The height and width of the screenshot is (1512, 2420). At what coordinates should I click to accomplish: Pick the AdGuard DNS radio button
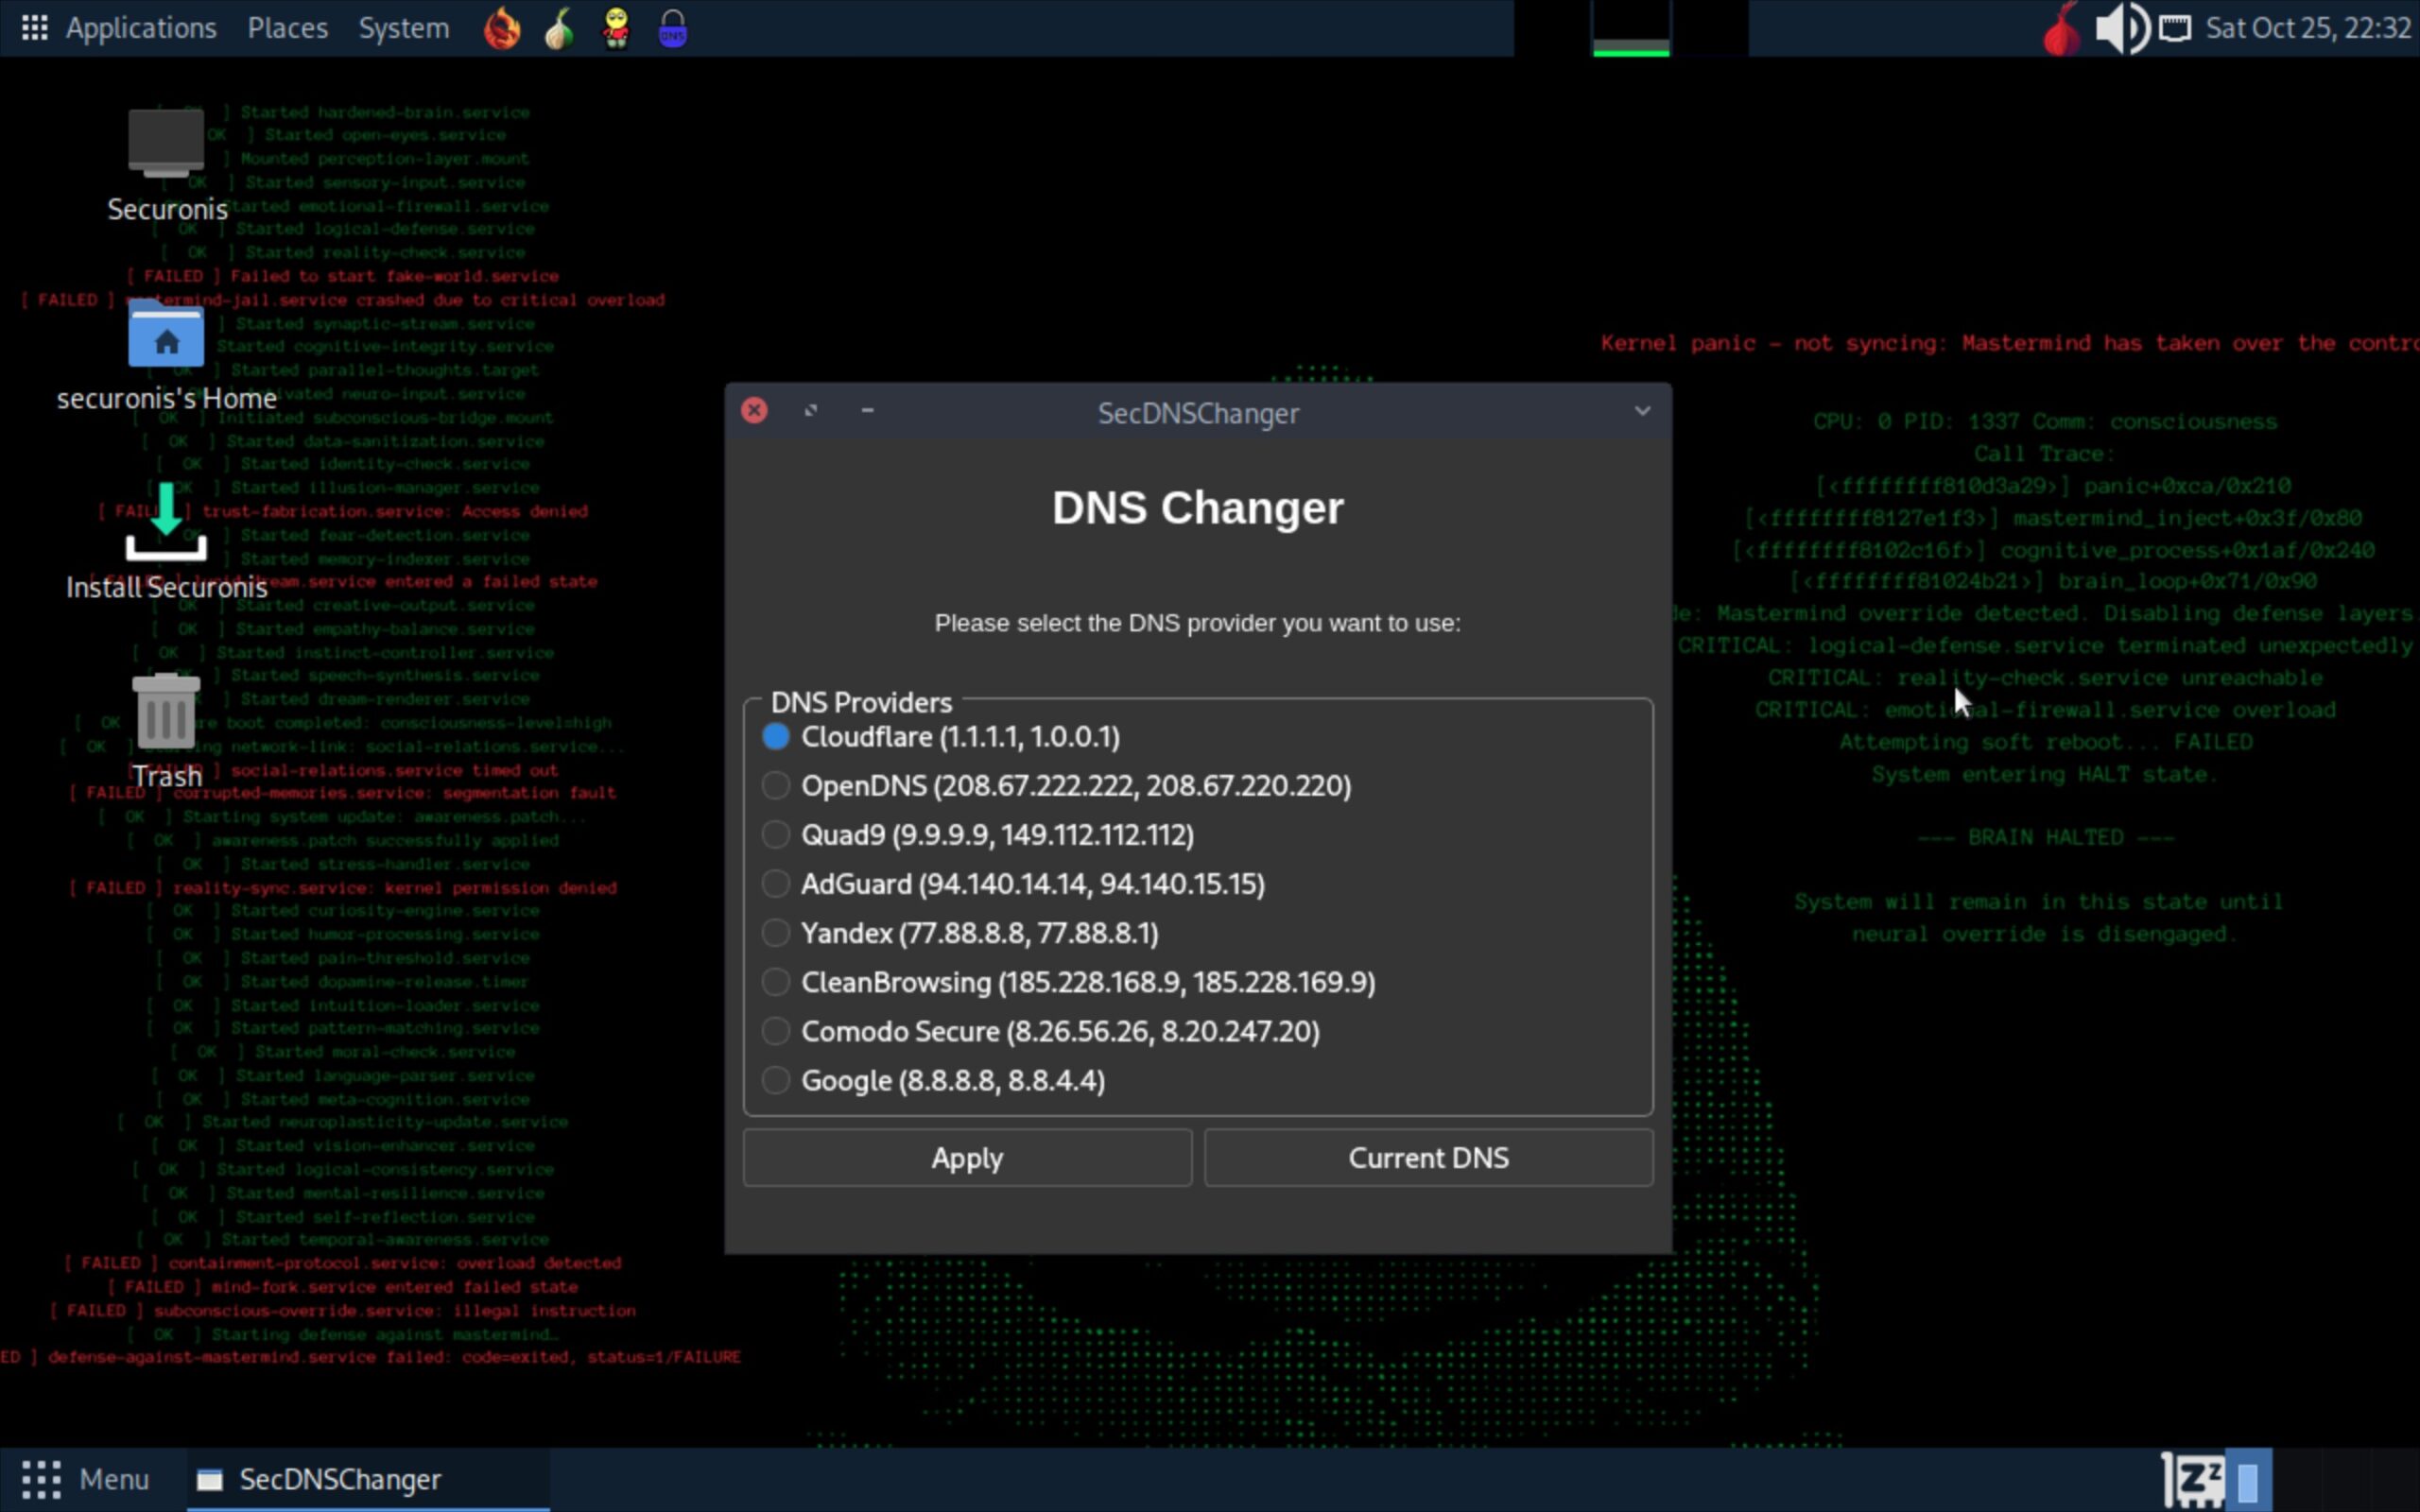point(776,884)
